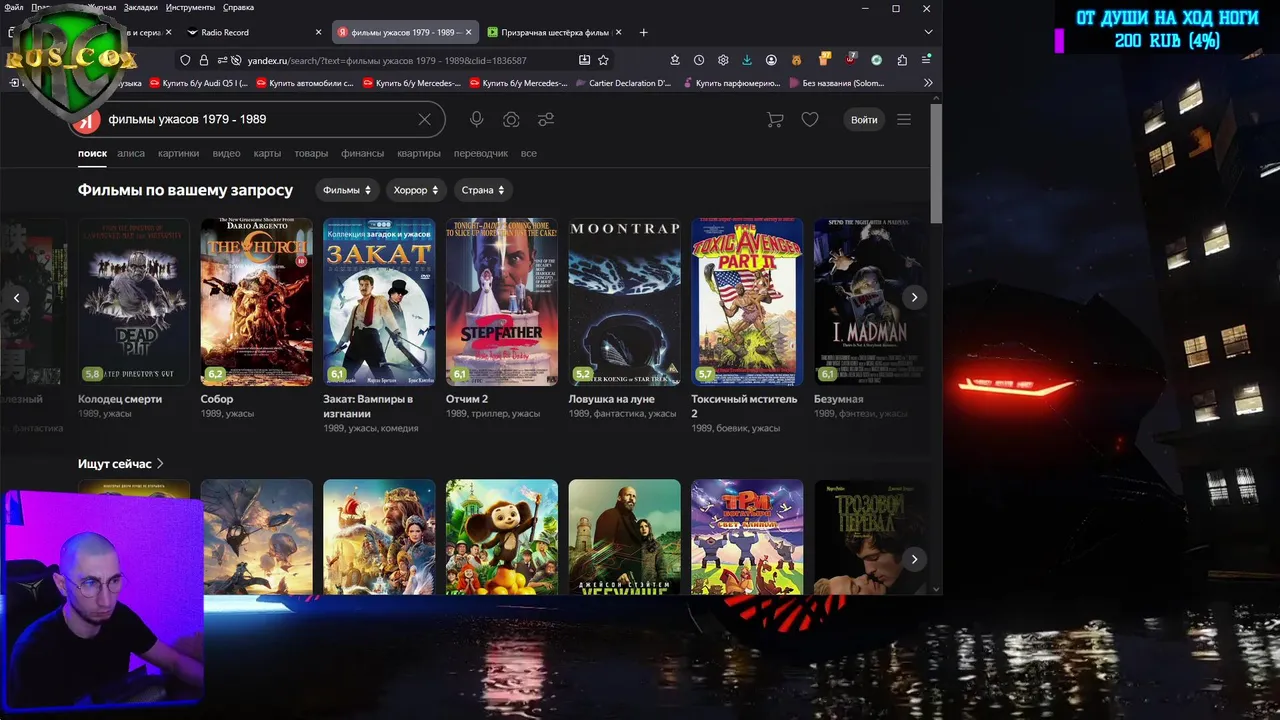Open the Firefox application menu

[x=928, y=60]
